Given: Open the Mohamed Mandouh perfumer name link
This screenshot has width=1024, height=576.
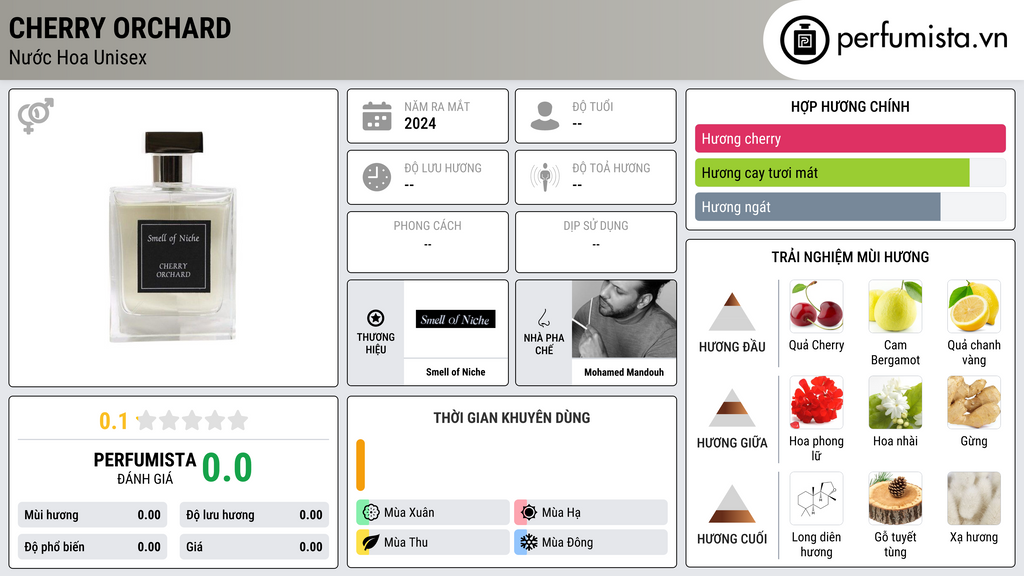Looking at the screenshot, I should [624, 372].
